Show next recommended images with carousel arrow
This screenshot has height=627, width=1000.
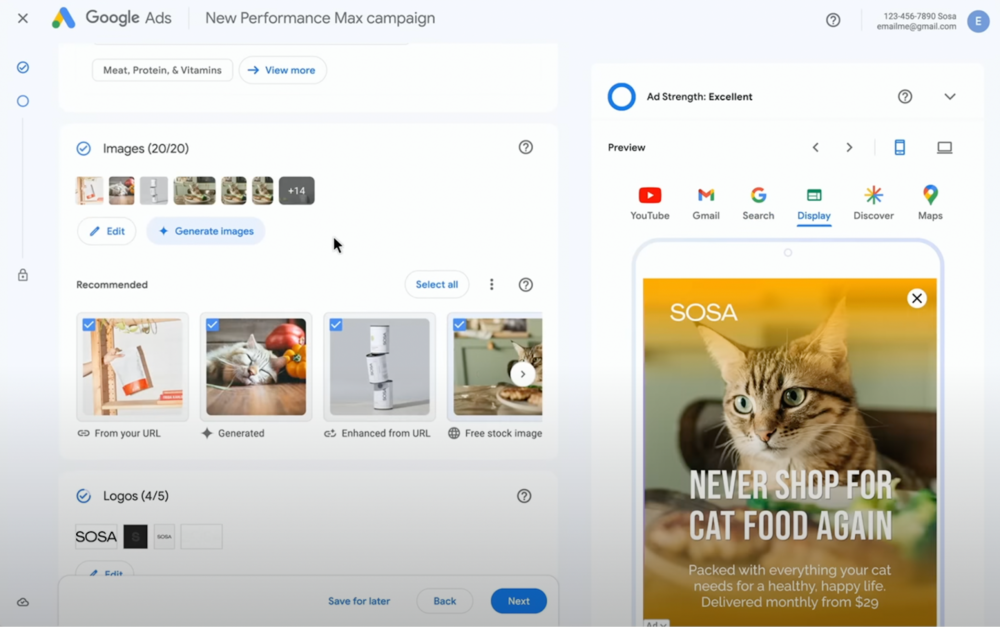coord(522,374)
